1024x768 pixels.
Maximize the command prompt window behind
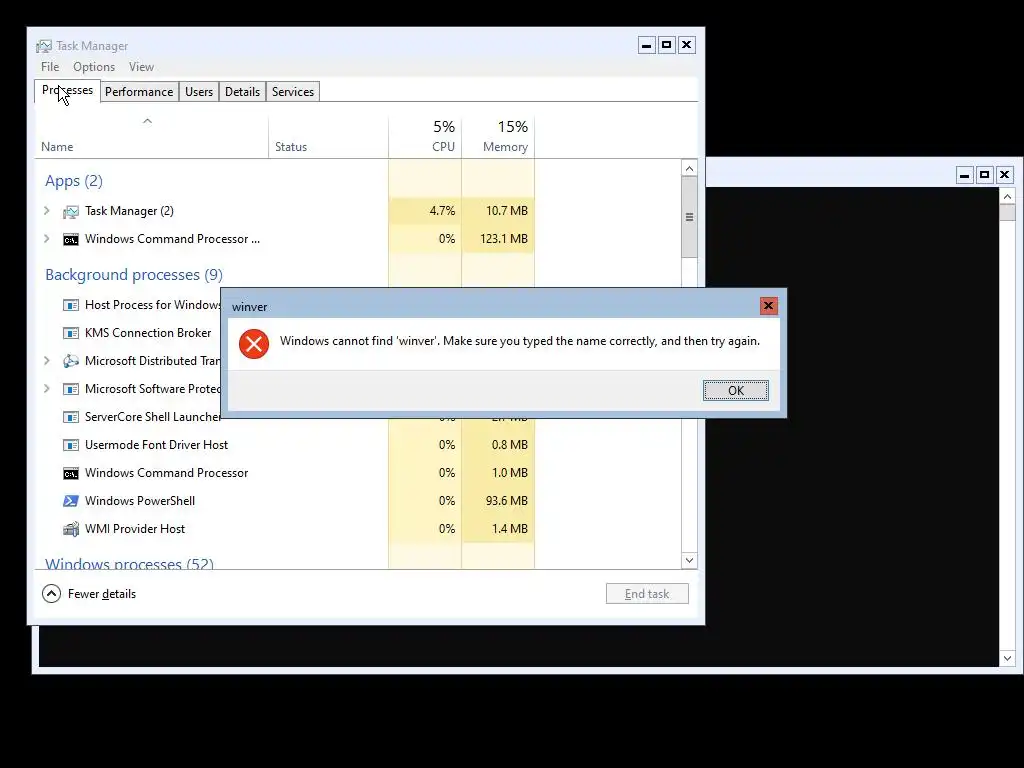[x=985, y=175]
